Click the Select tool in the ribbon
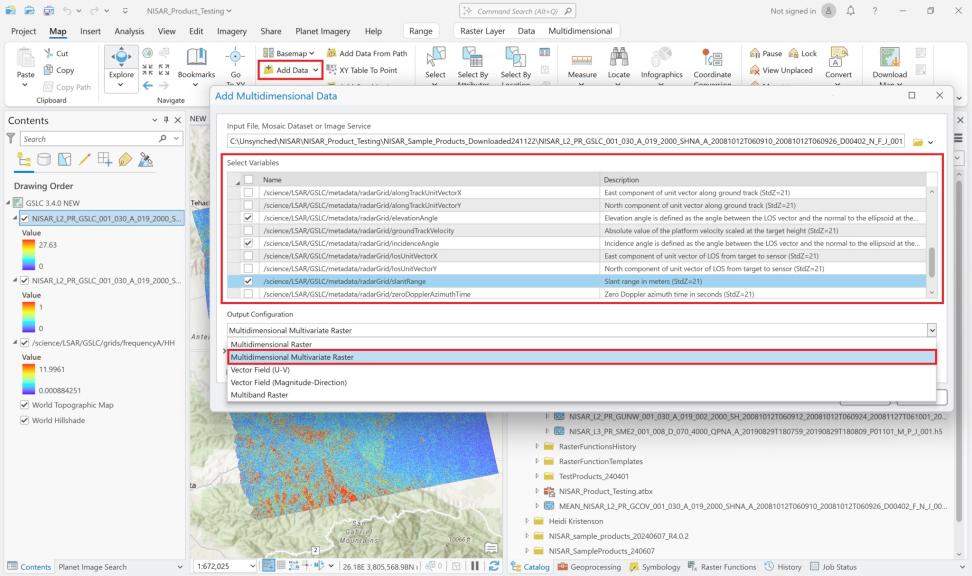 [435, 64]
